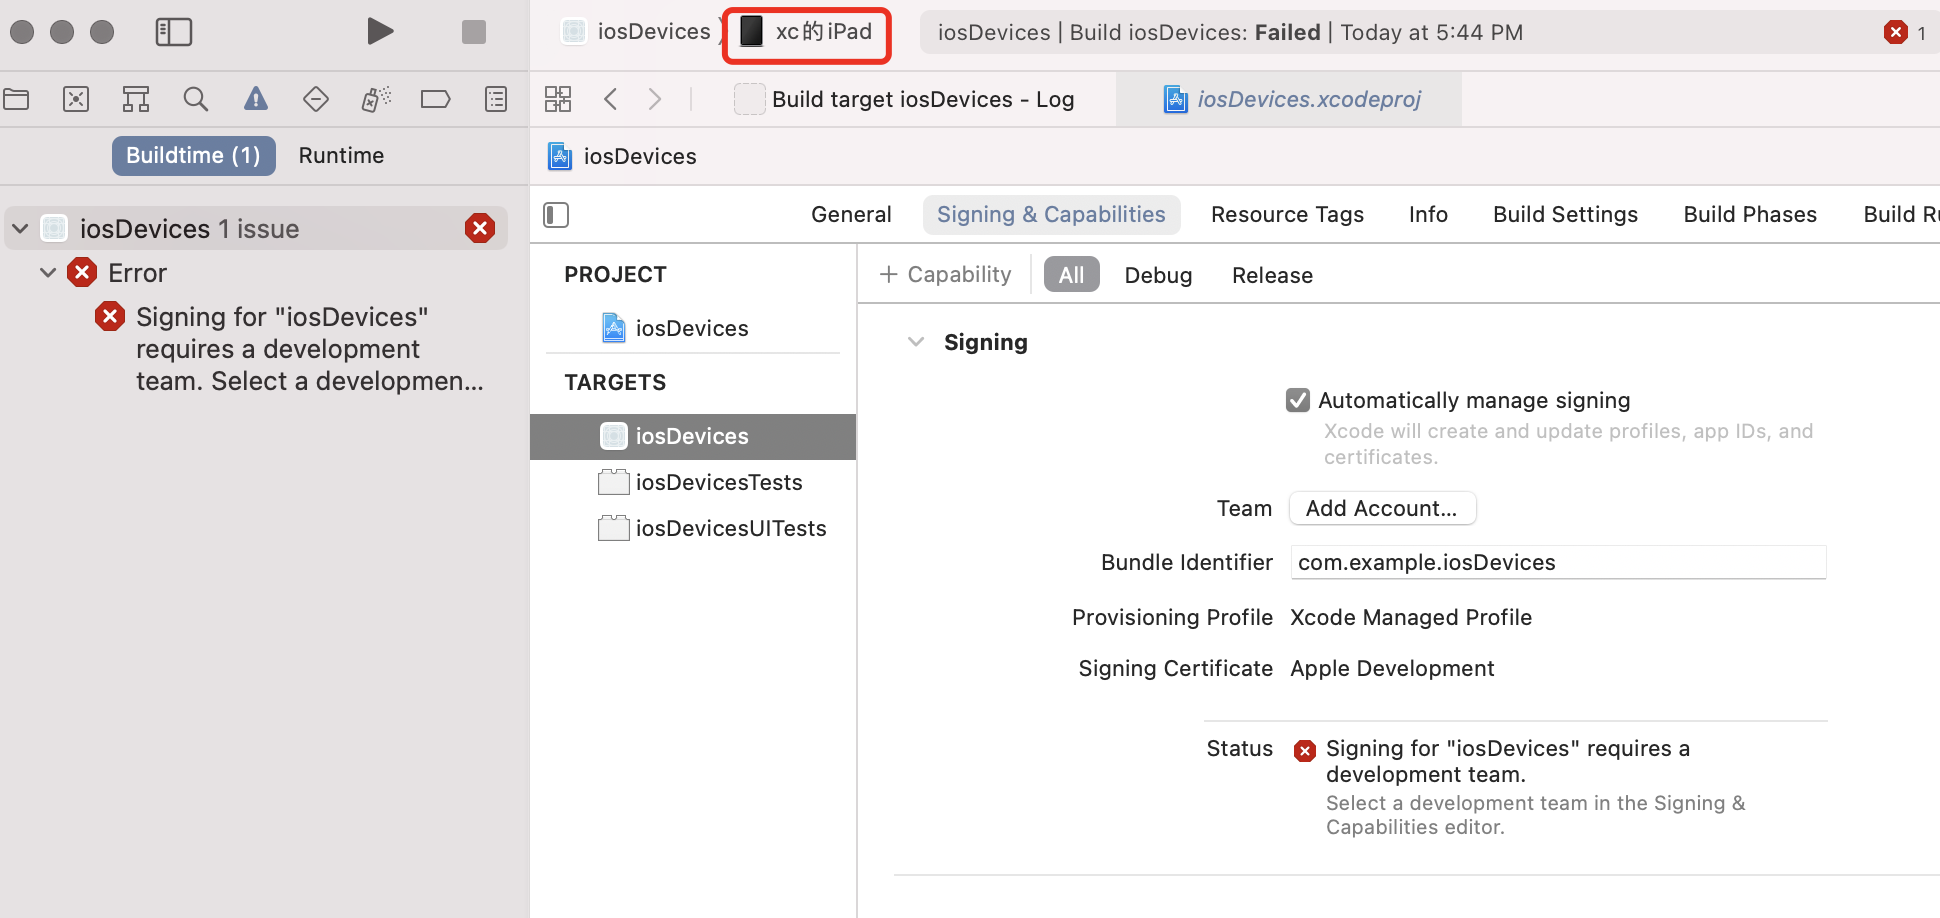The image size is (1940, 918).
Task: Open the Project navigator folder icon
Action: (x=16, y=99)
